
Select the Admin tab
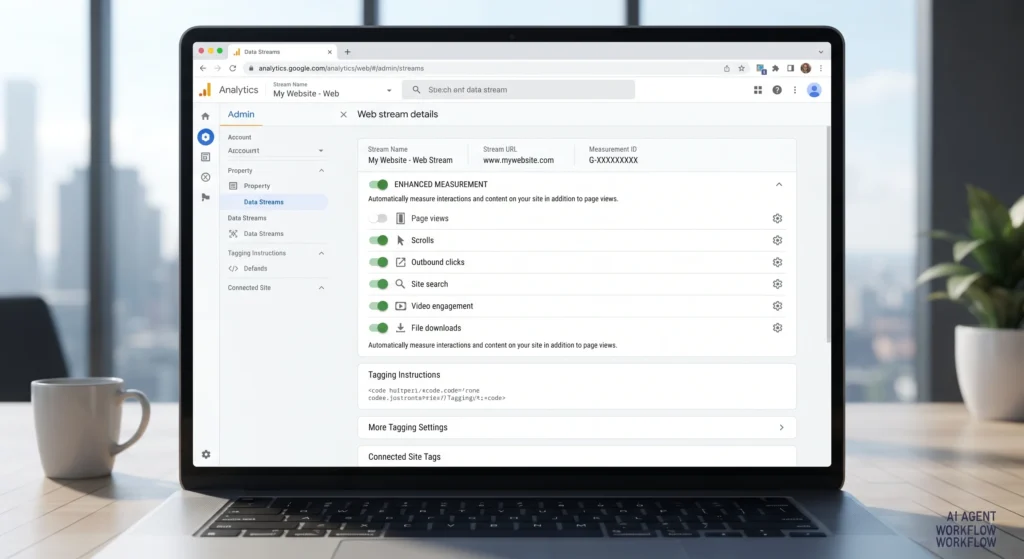click(241, 114)
